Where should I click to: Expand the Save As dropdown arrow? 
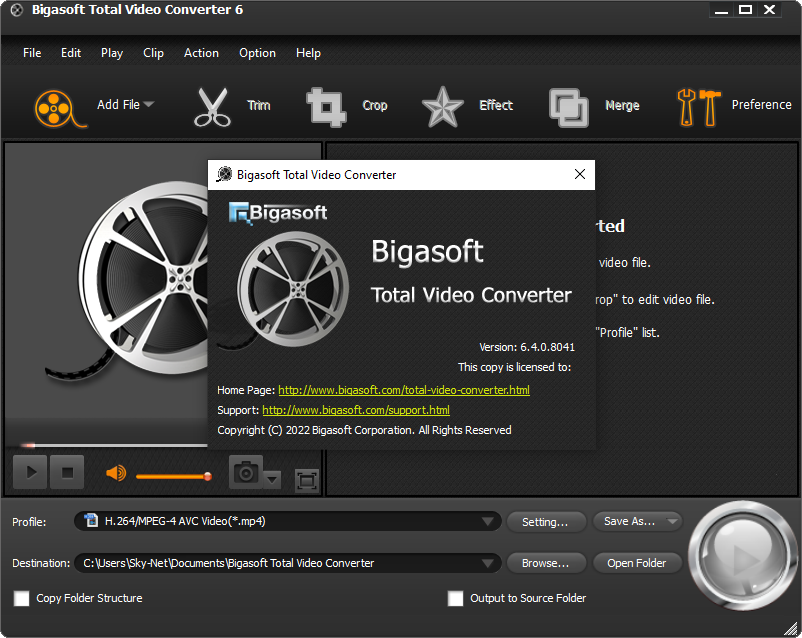(673, 521)
